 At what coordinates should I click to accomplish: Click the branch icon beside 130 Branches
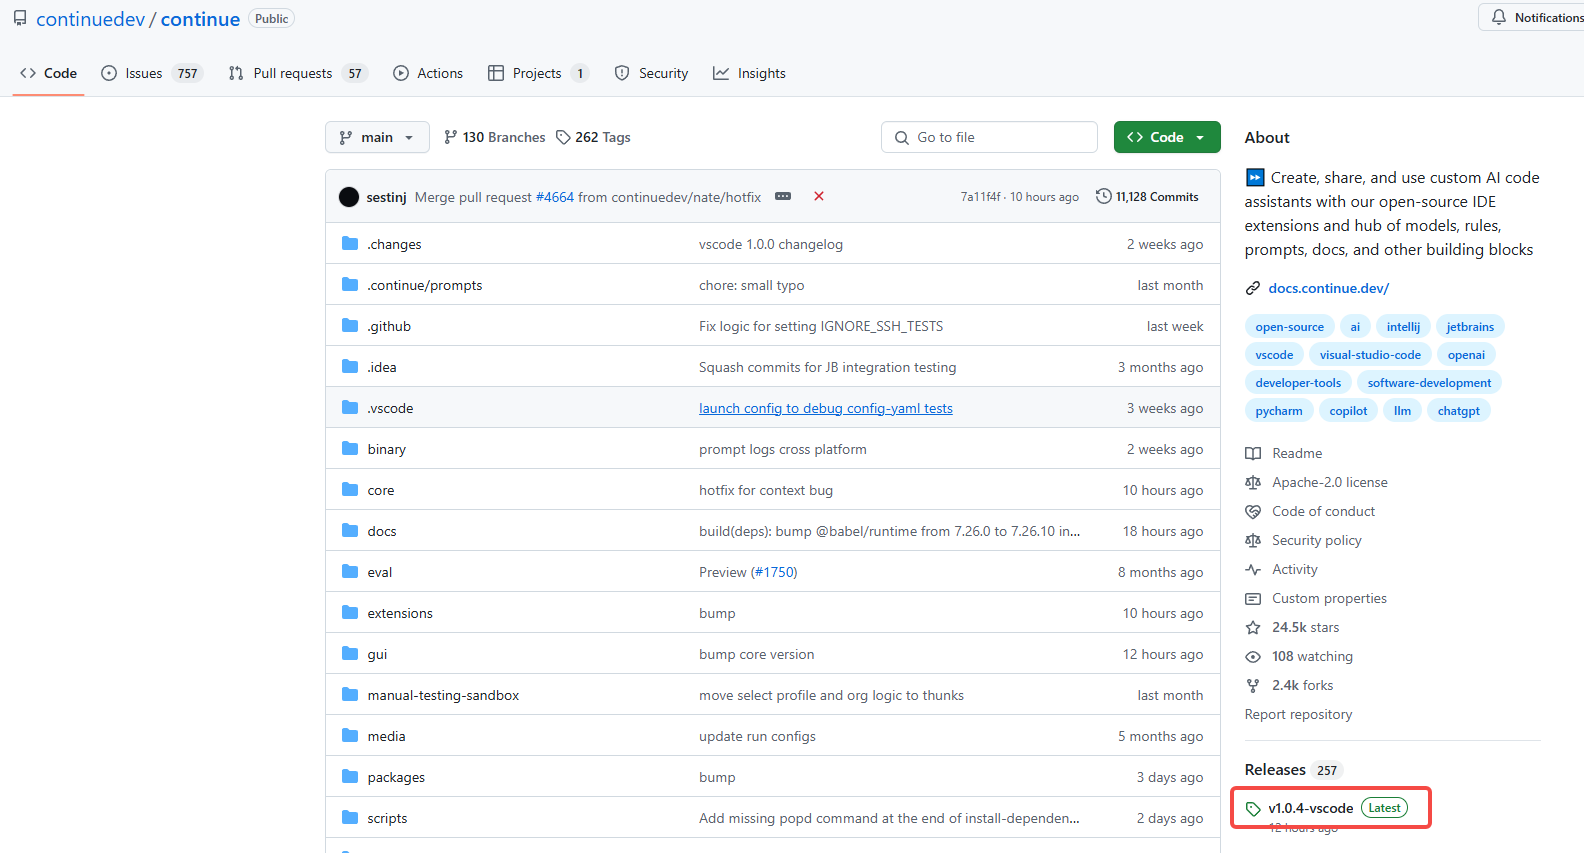point(451,137)
